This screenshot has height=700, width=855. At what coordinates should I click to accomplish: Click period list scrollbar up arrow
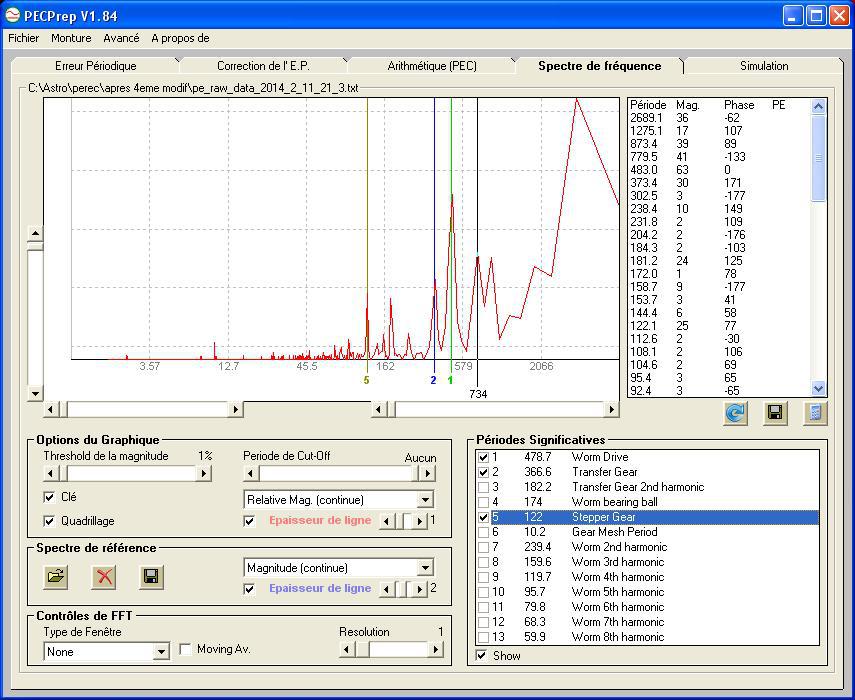tap(818, 106)
